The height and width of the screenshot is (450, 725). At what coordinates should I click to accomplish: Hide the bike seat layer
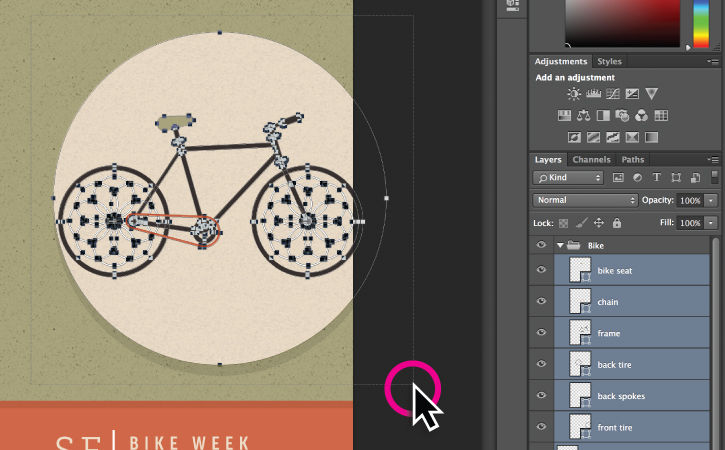[541, 270]
